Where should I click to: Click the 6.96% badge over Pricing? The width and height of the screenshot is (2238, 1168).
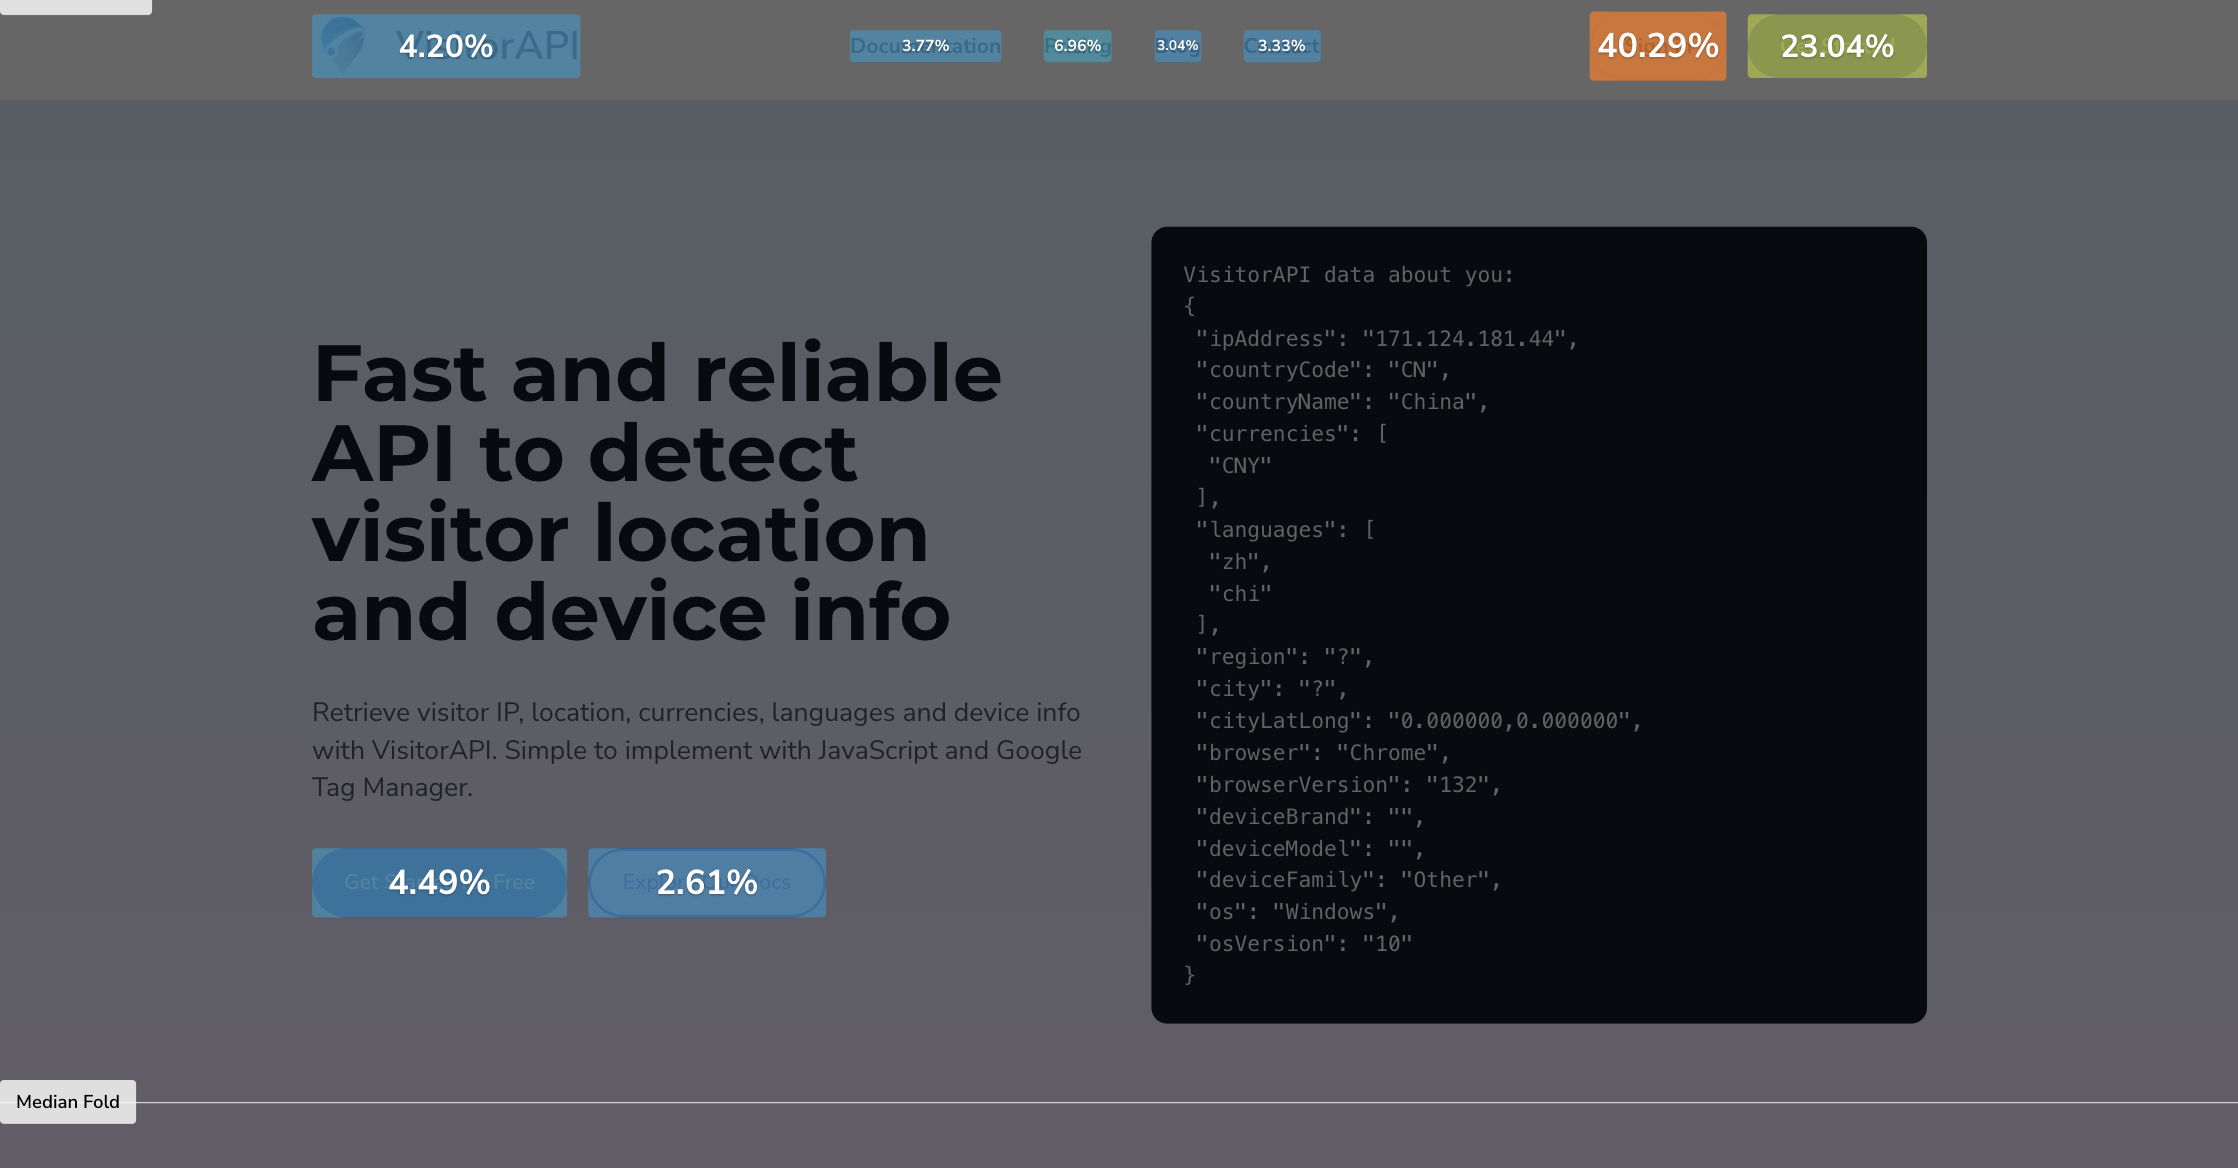click(1077, 45)
